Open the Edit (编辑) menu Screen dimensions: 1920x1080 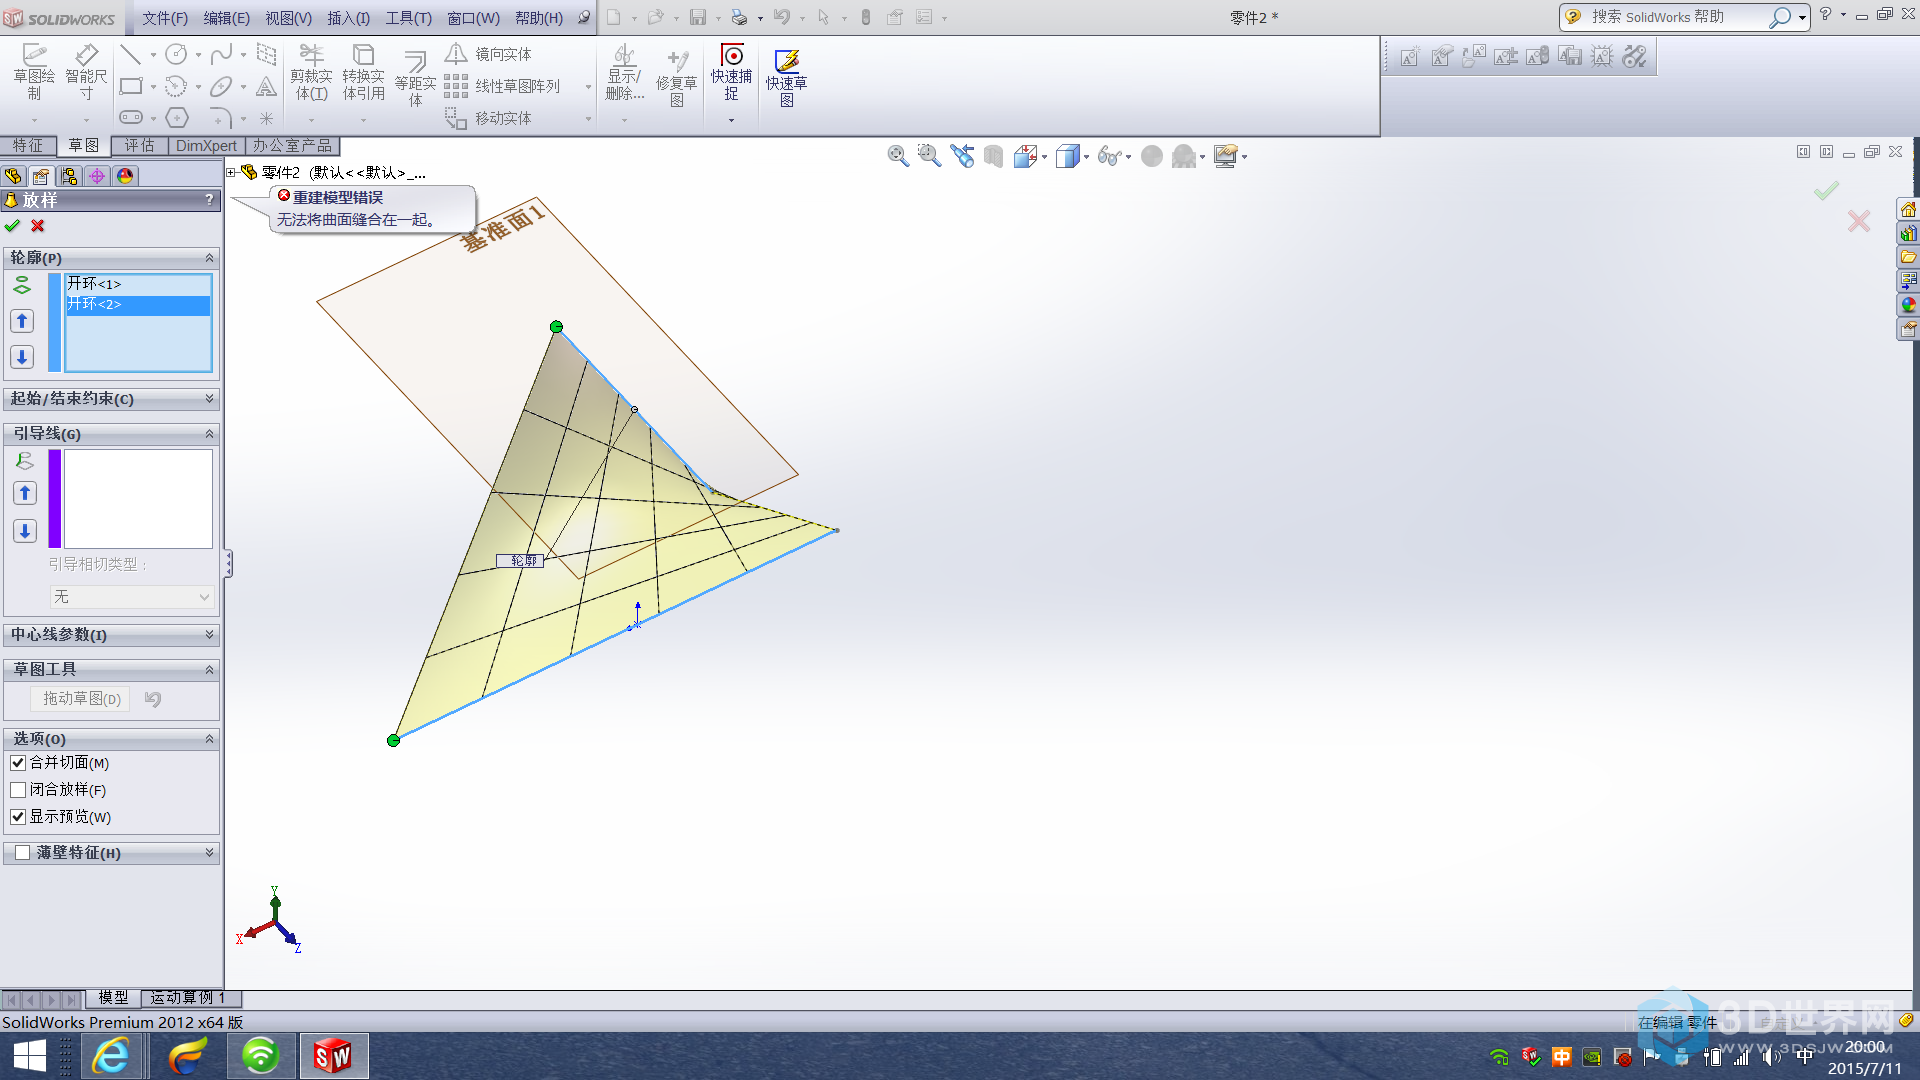tap(226, 18)
